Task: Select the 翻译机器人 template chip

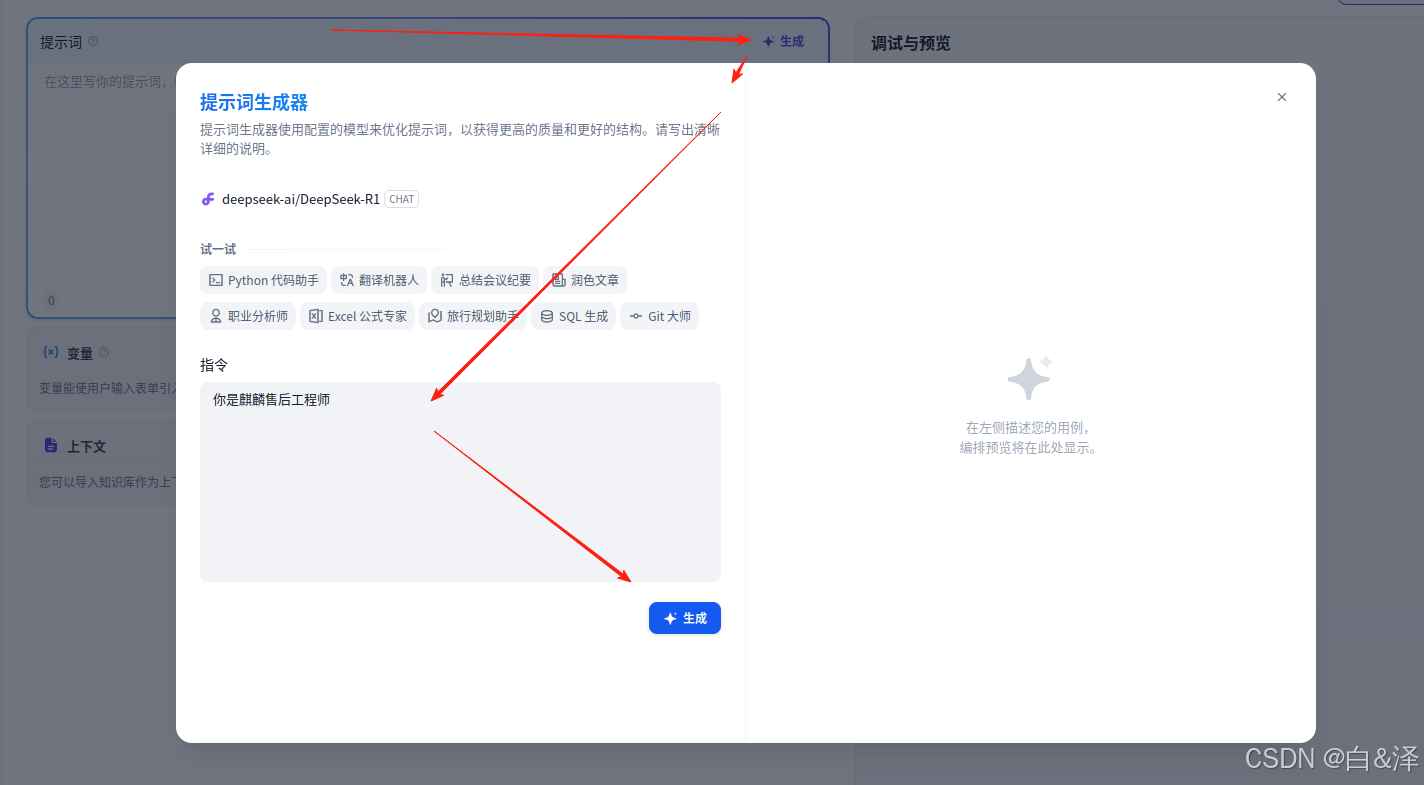Action: tap(379, 280)
